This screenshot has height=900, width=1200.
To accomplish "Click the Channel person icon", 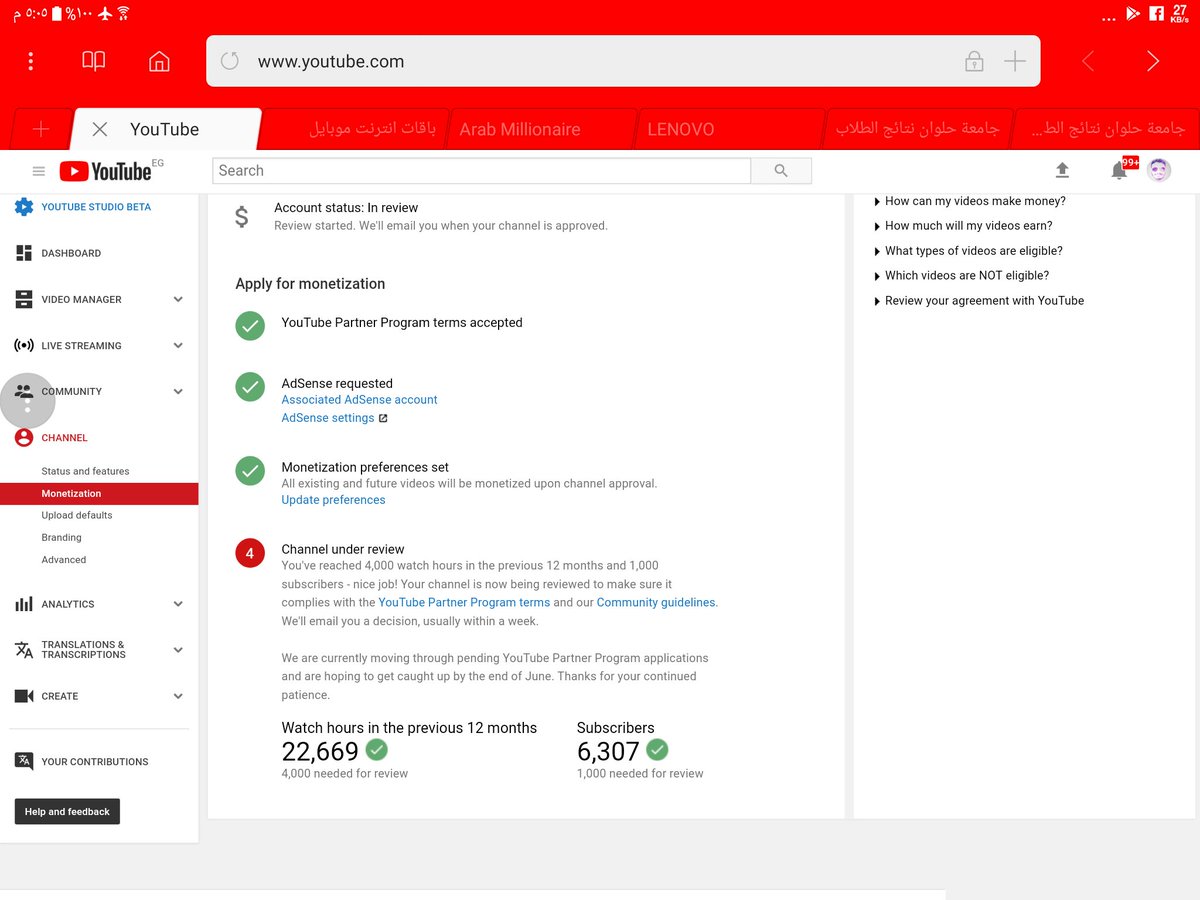I will (x=24, y=437).
